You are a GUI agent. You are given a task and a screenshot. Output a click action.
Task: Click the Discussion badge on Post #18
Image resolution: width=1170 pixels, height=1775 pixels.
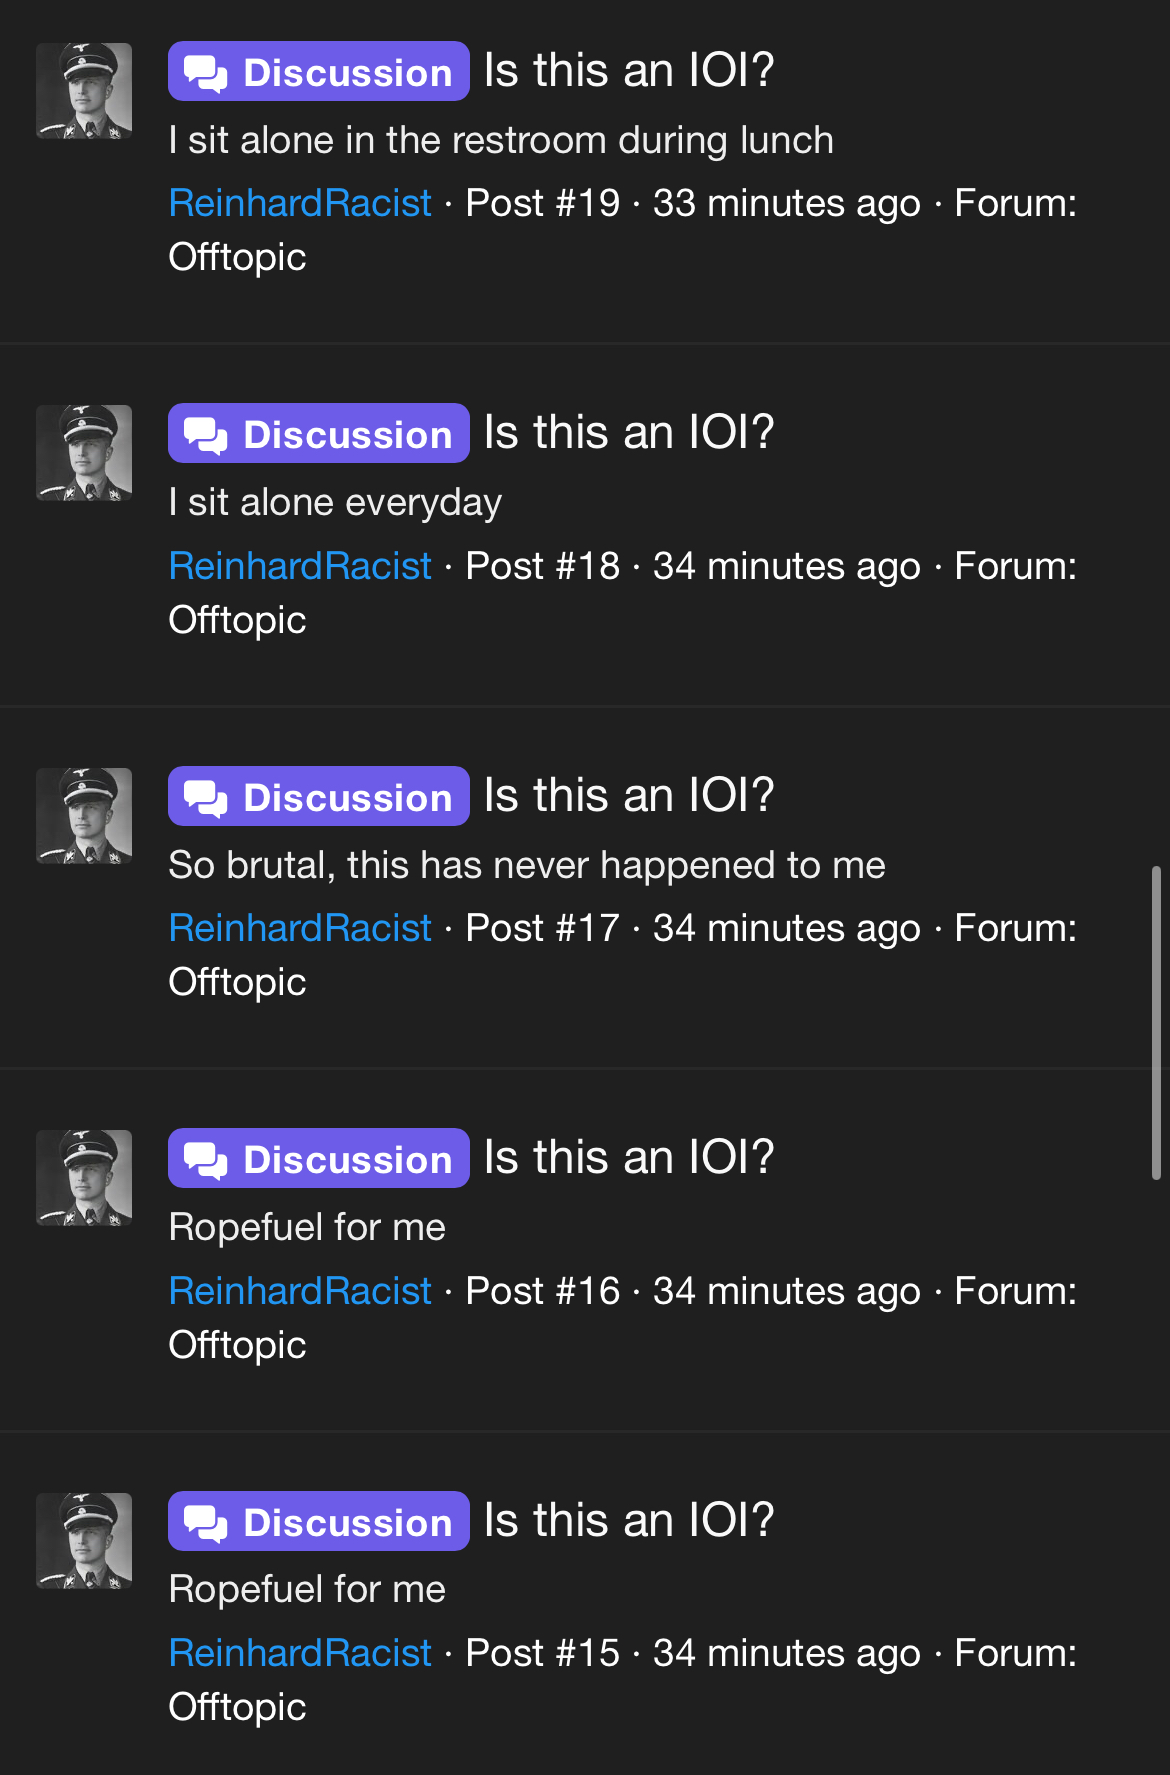pyautogui.click(x=319, y=433)
